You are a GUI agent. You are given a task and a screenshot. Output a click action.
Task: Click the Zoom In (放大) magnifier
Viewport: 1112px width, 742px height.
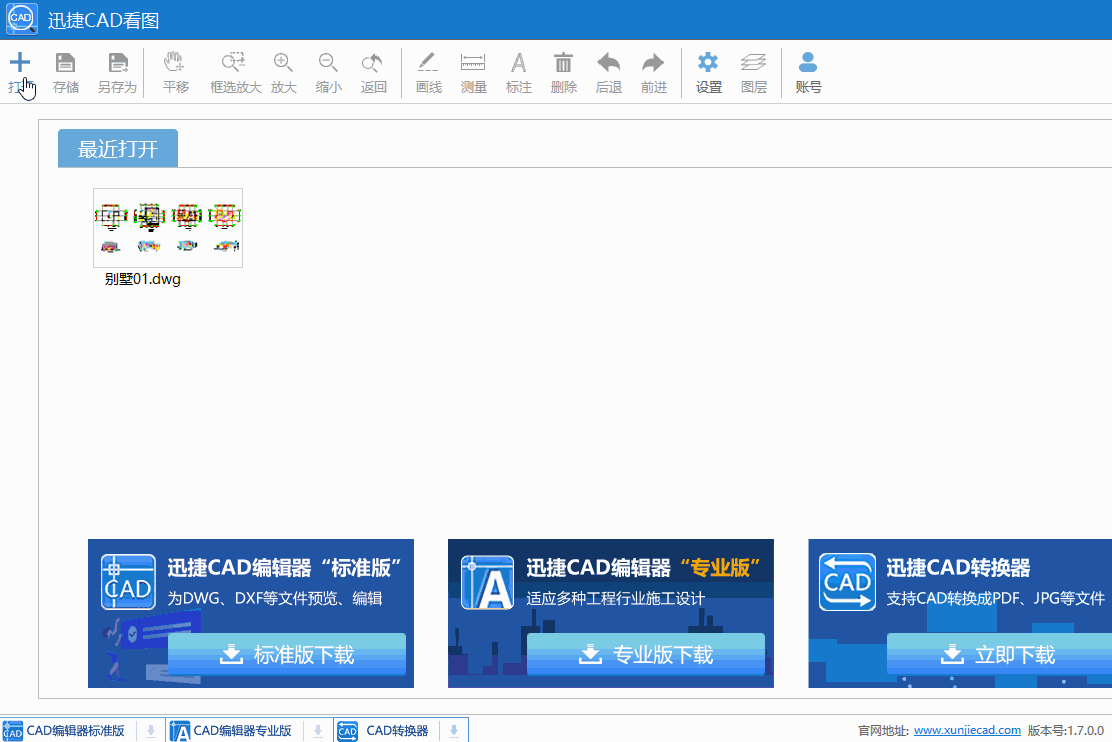[x=283, y=62]
